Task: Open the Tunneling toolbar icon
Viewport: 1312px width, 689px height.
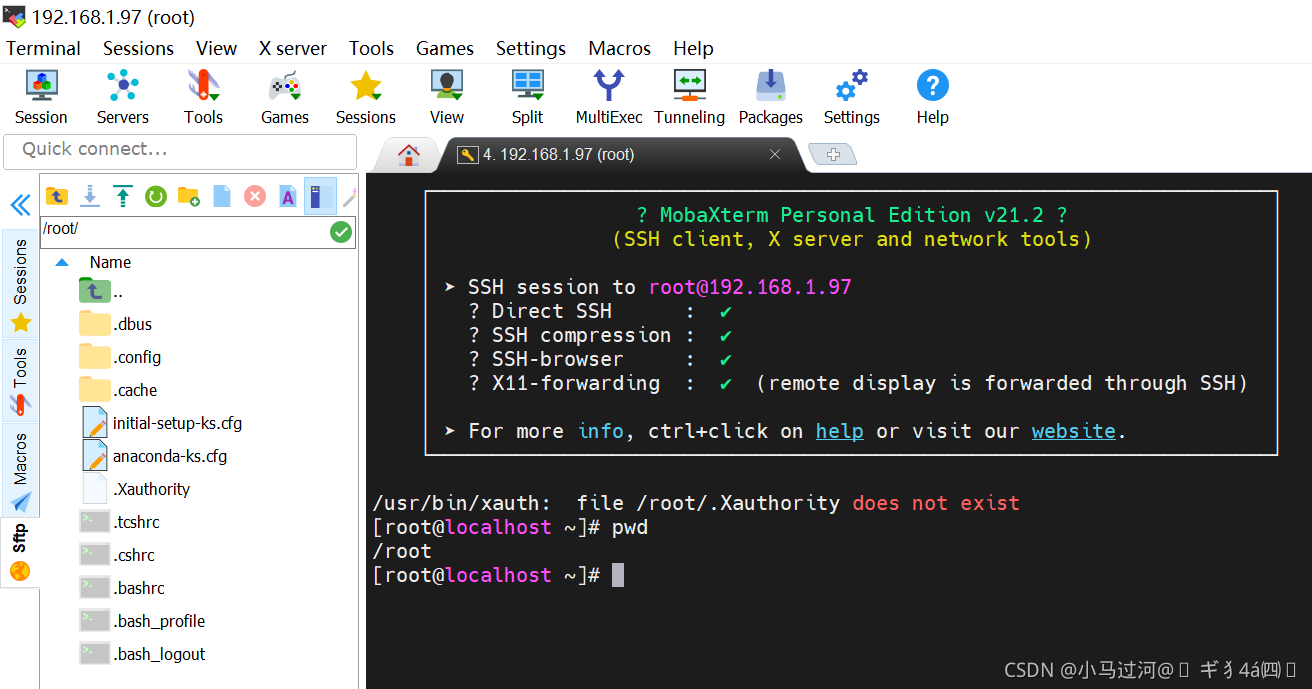Action: (690, 97)
